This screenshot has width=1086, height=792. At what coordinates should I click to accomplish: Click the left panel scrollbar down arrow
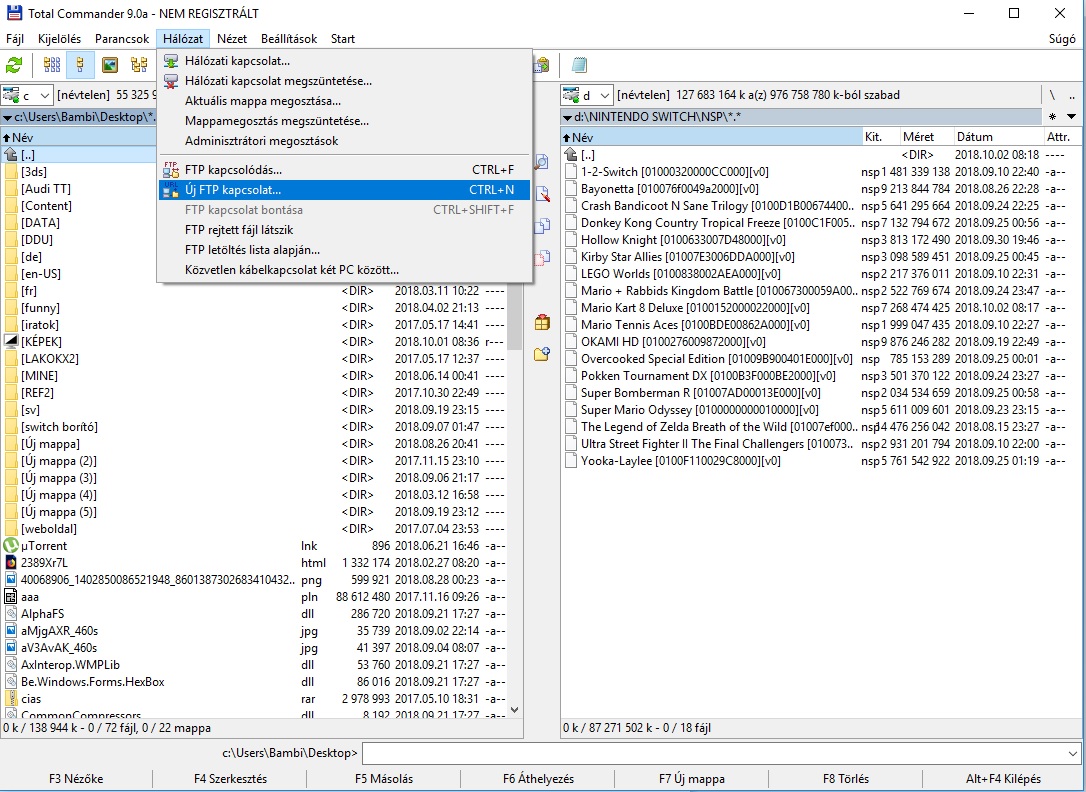tap(515, 710)
